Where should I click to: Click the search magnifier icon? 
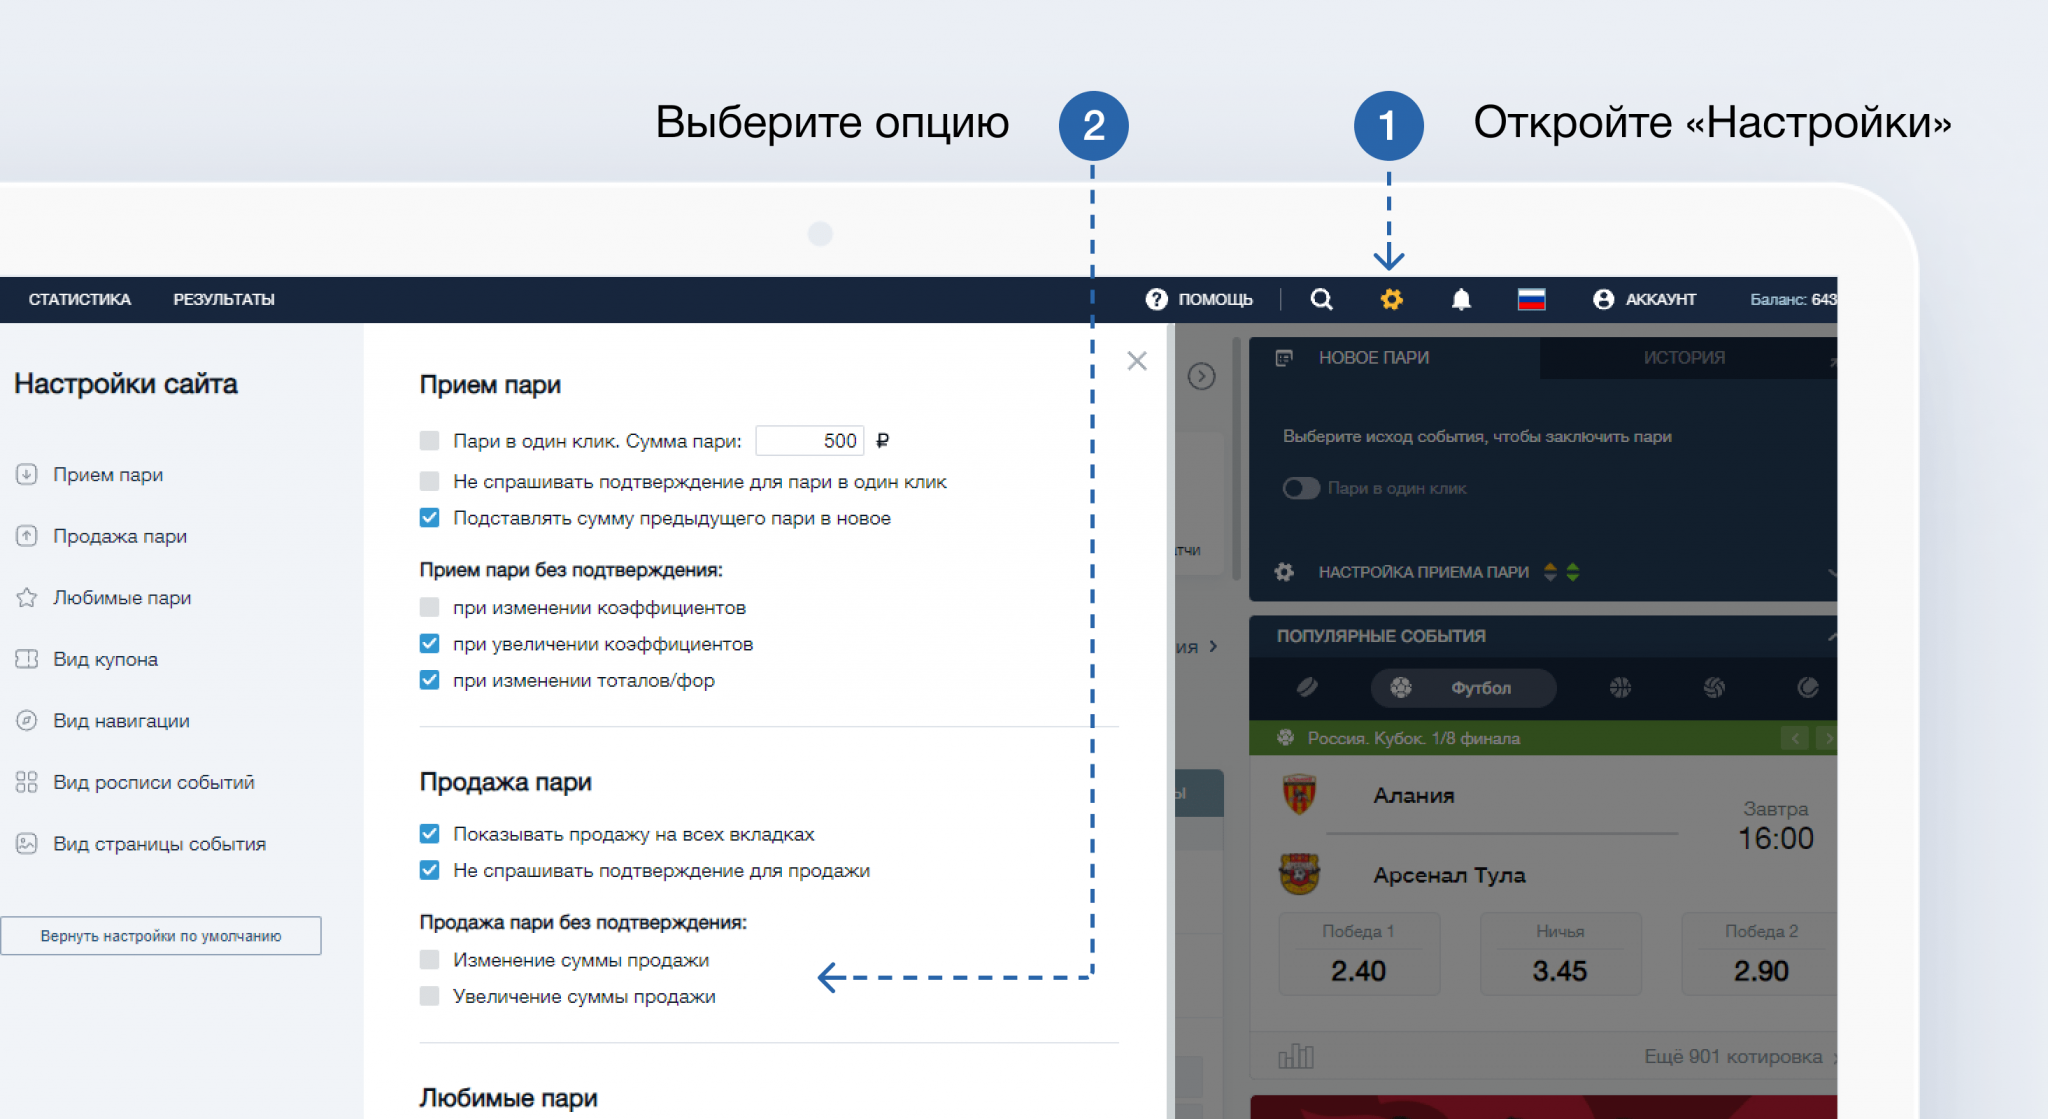pos(1321,299)
